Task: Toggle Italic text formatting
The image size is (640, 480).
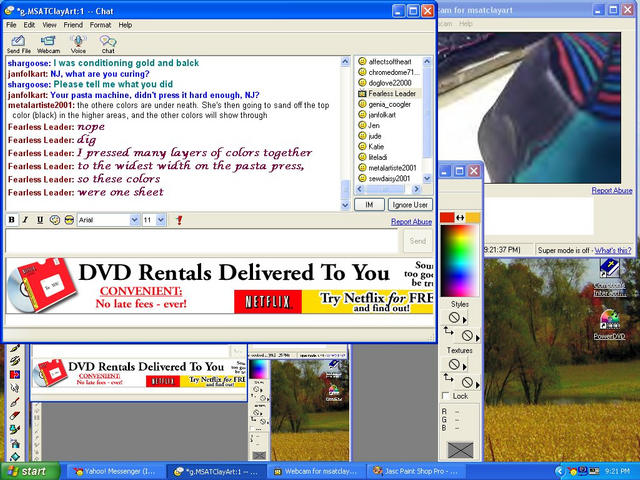Action: 25,220
